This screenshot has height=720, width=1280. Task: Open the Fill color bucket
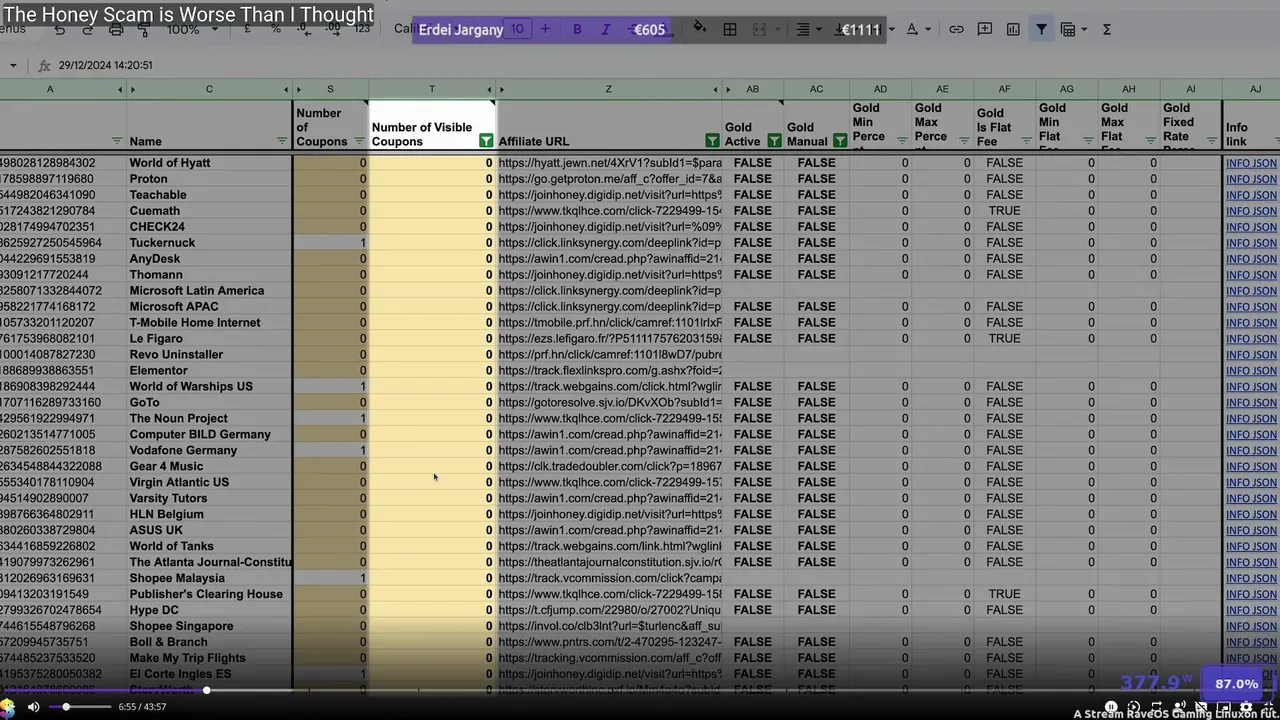pyautogui.click(x=699, y=28)
